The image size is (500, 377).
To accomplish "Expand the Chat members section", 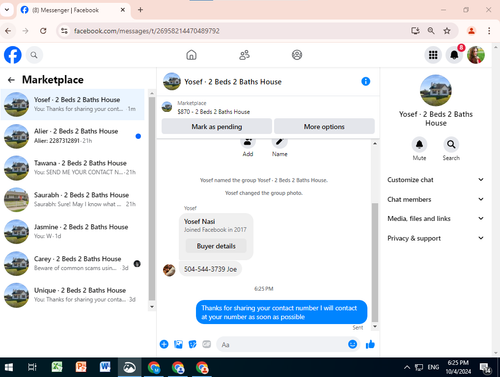I will 435,199.
